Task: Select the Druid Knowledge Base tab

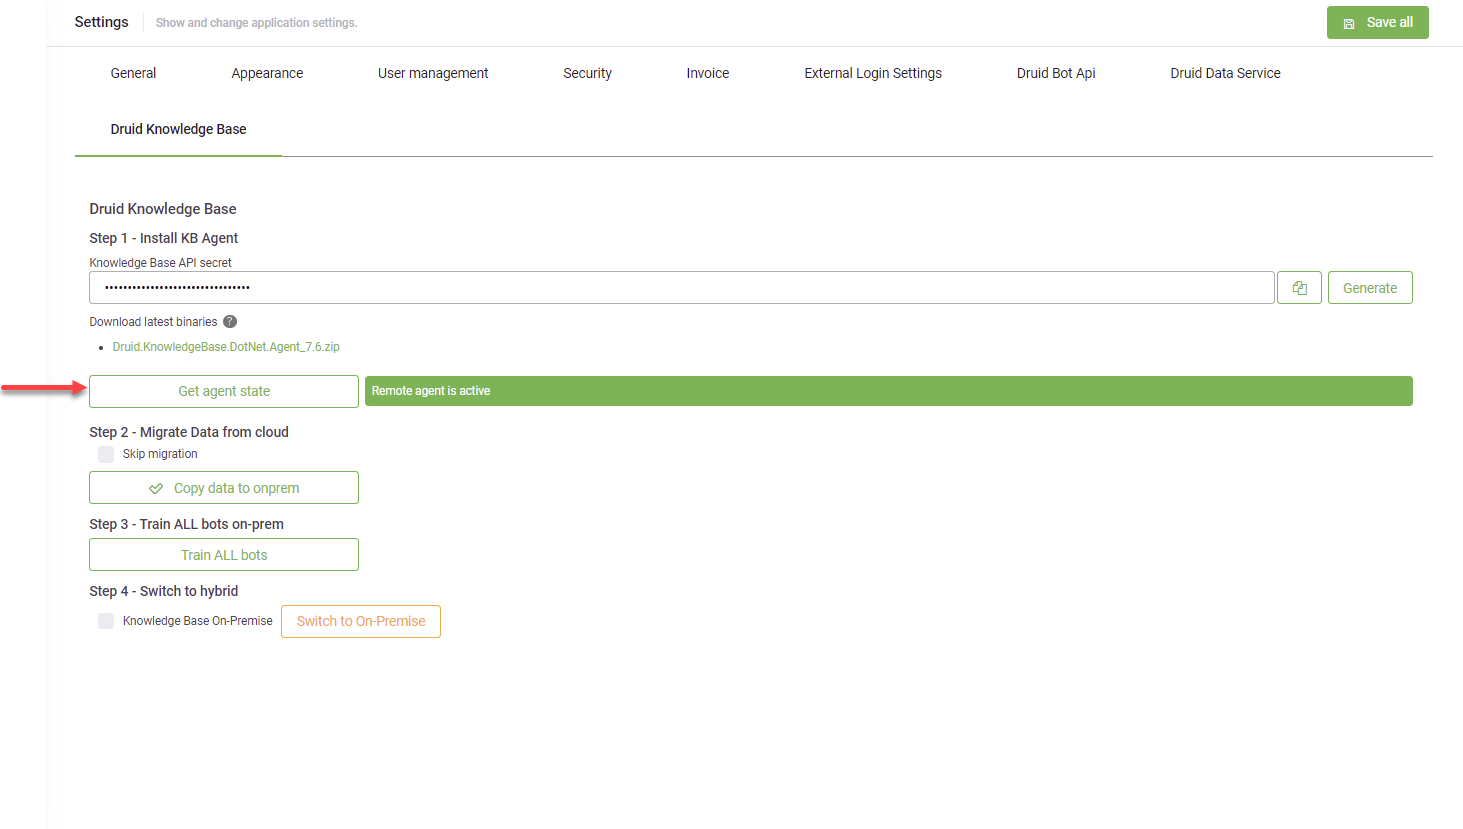Action: pos(178,129)
